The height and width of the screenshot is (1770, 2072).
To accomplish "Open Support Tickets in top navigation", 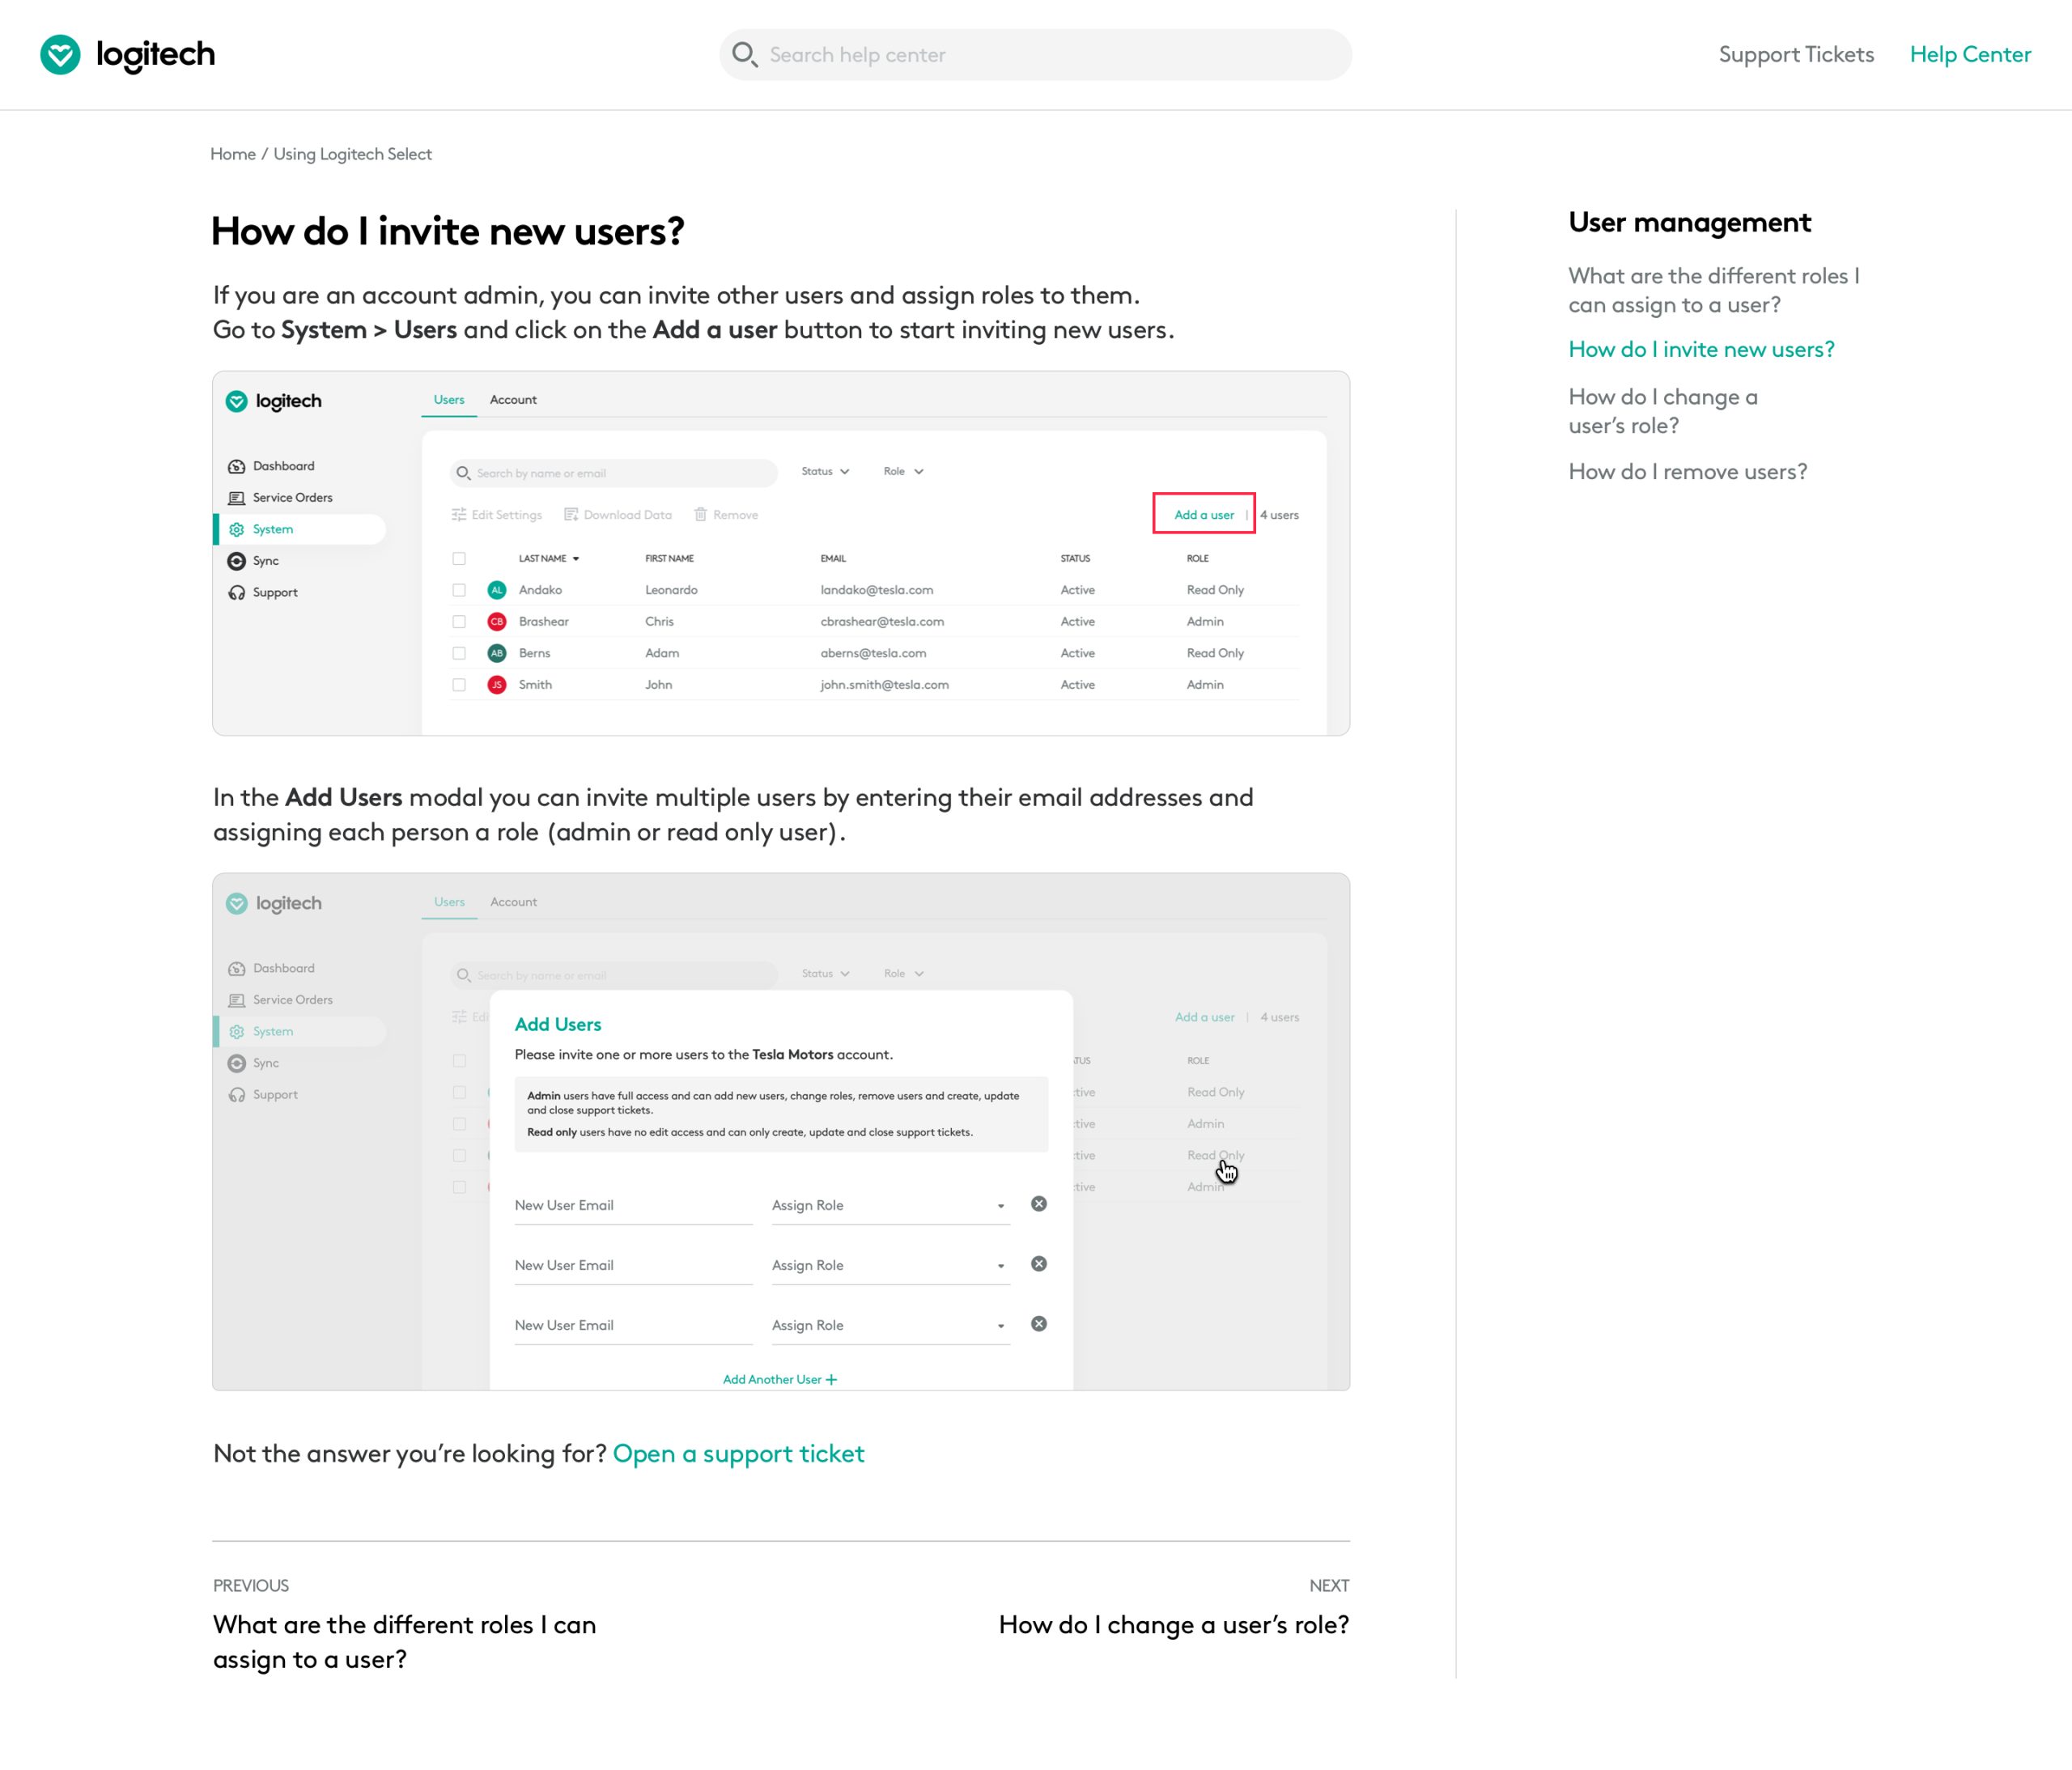I will tap(1796, 54).
